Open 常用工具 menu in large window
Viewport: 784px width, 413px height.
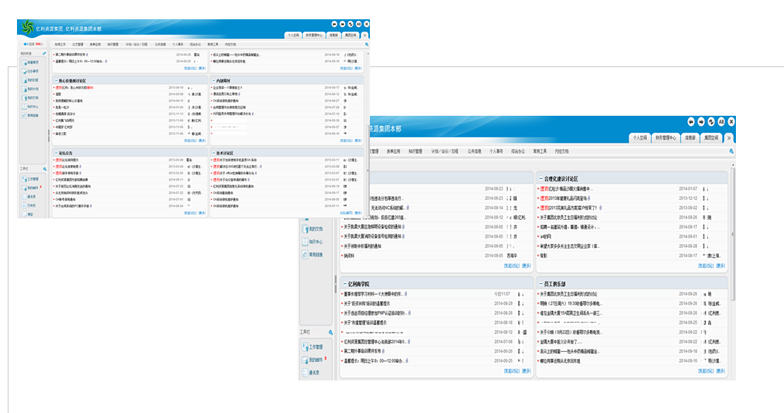pos(540,151)
